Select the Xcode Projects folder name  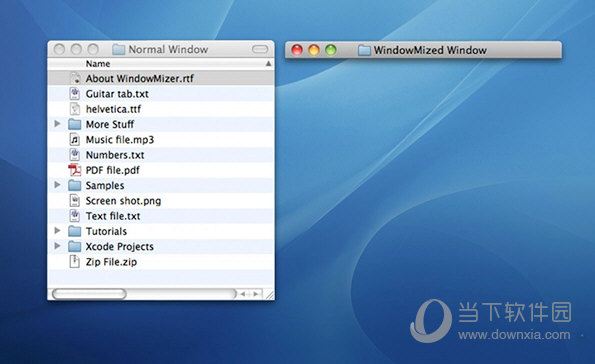tap(120, 247)
